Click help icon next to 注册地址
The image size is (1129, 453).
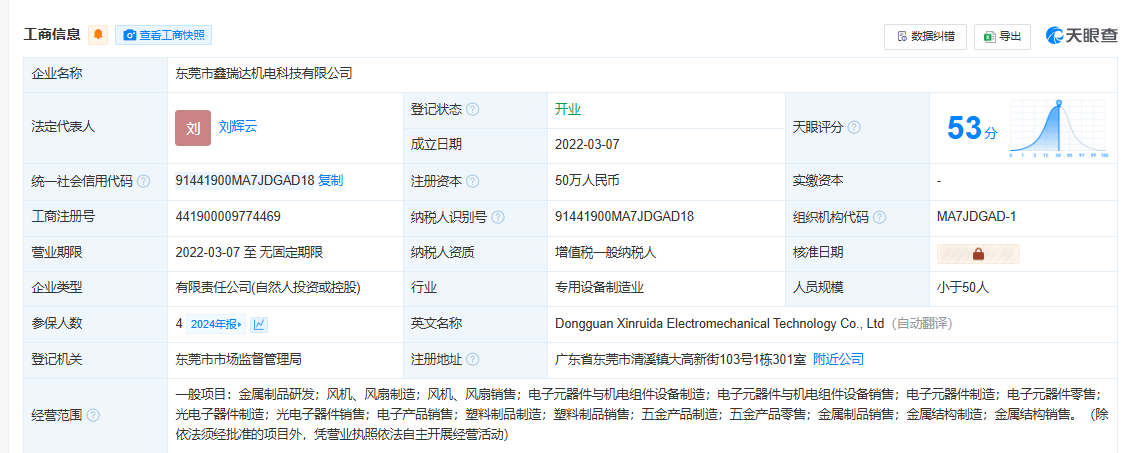pyautogui.click(x=472, y=359)
